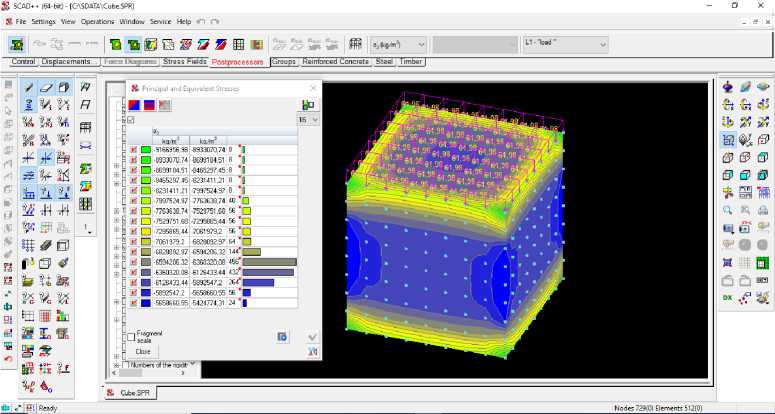Click the color isofield icon in narrow left column

[x=86, y=187]
